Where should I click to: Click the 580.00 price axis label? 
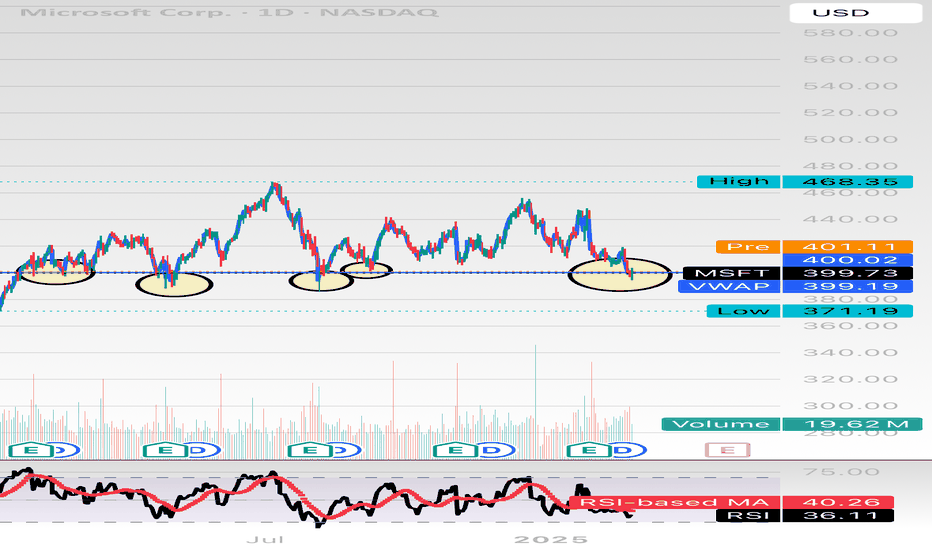[851, 33]
